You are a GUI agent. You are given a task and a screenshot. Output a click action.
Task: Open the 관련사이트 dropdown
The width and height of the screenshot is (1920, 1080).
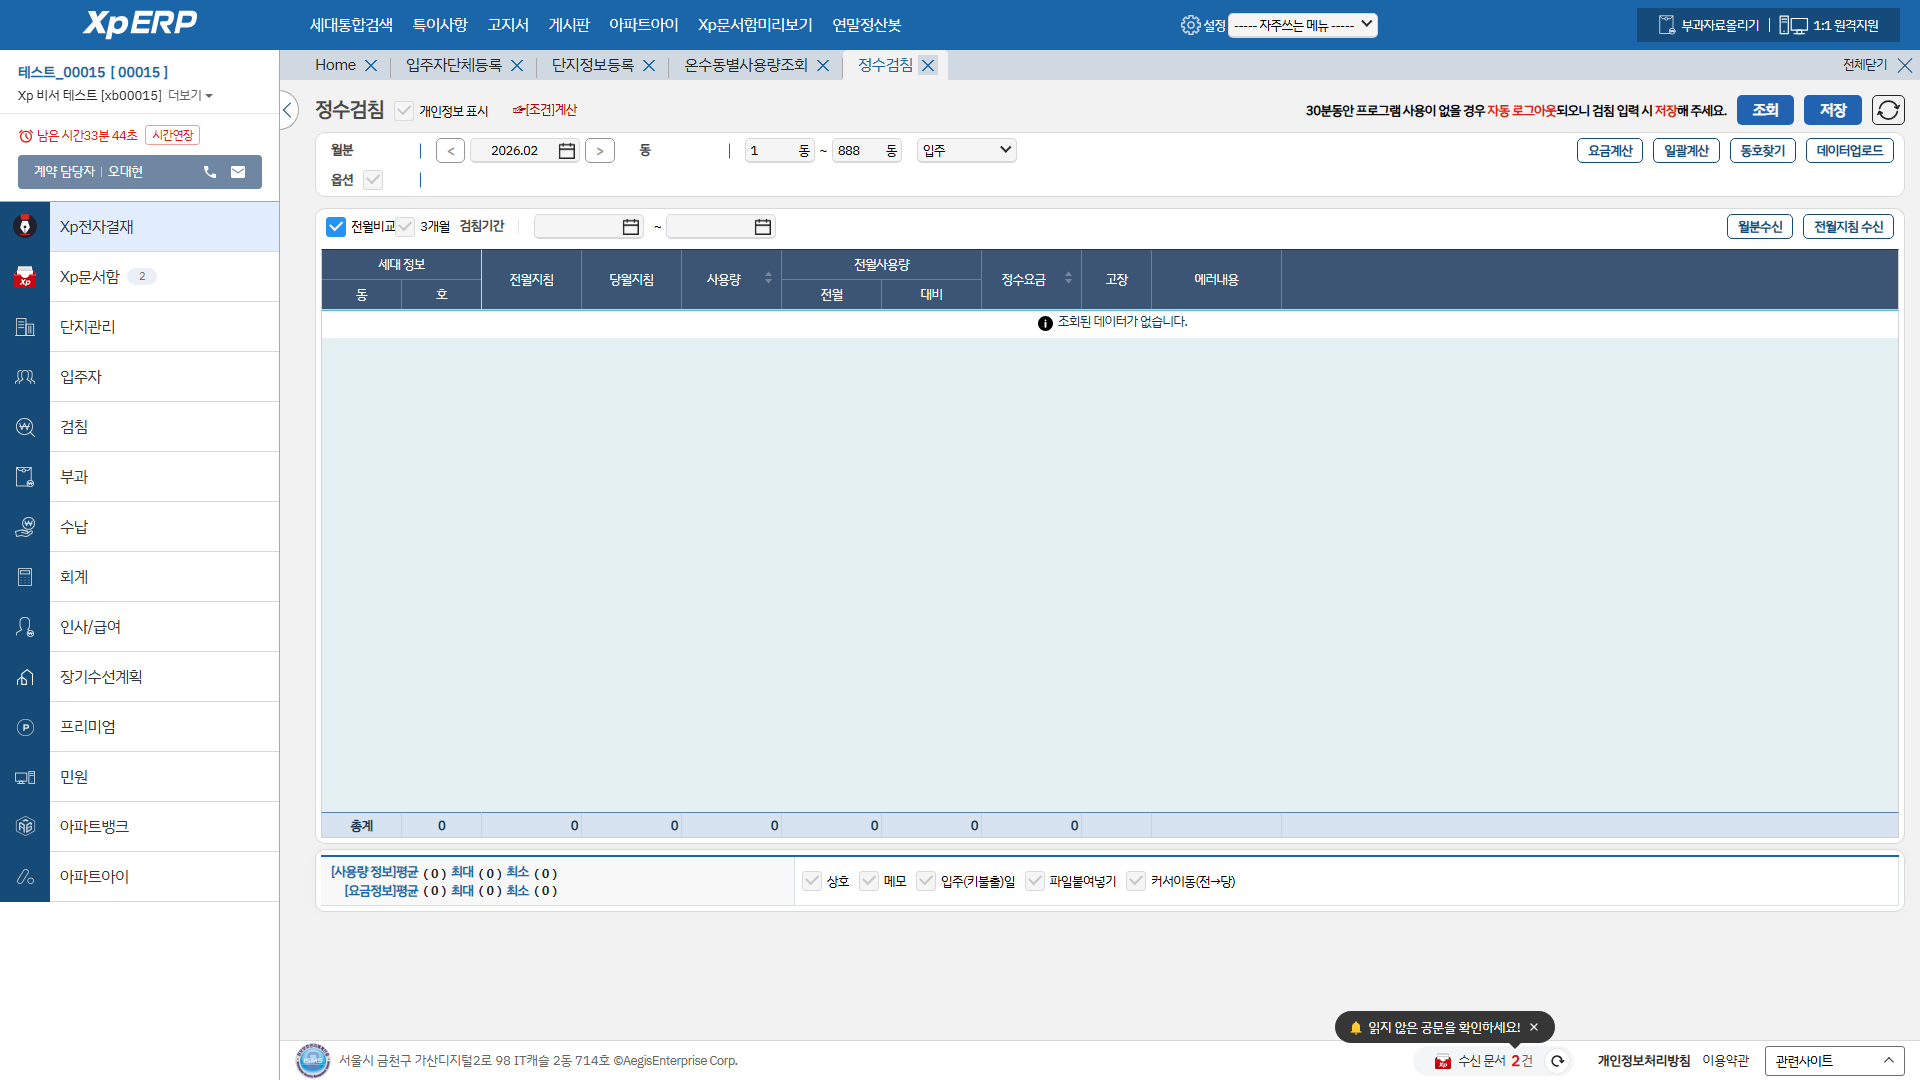tap(1834, 1061)
